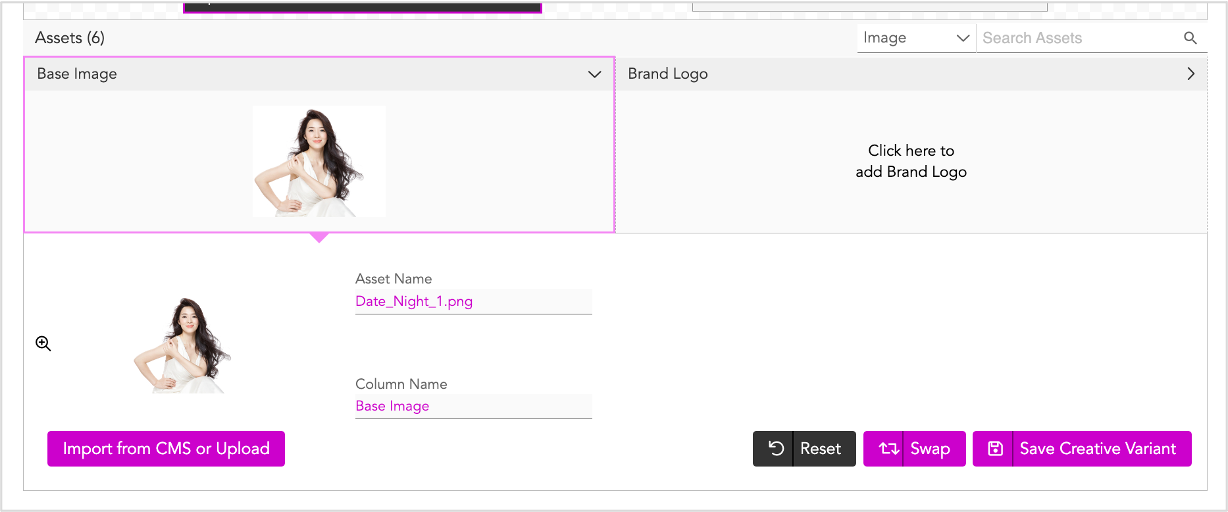Click here to add Brand Logo
Image resolution: width=1228 pixels, height=512 pixels.
911,161
